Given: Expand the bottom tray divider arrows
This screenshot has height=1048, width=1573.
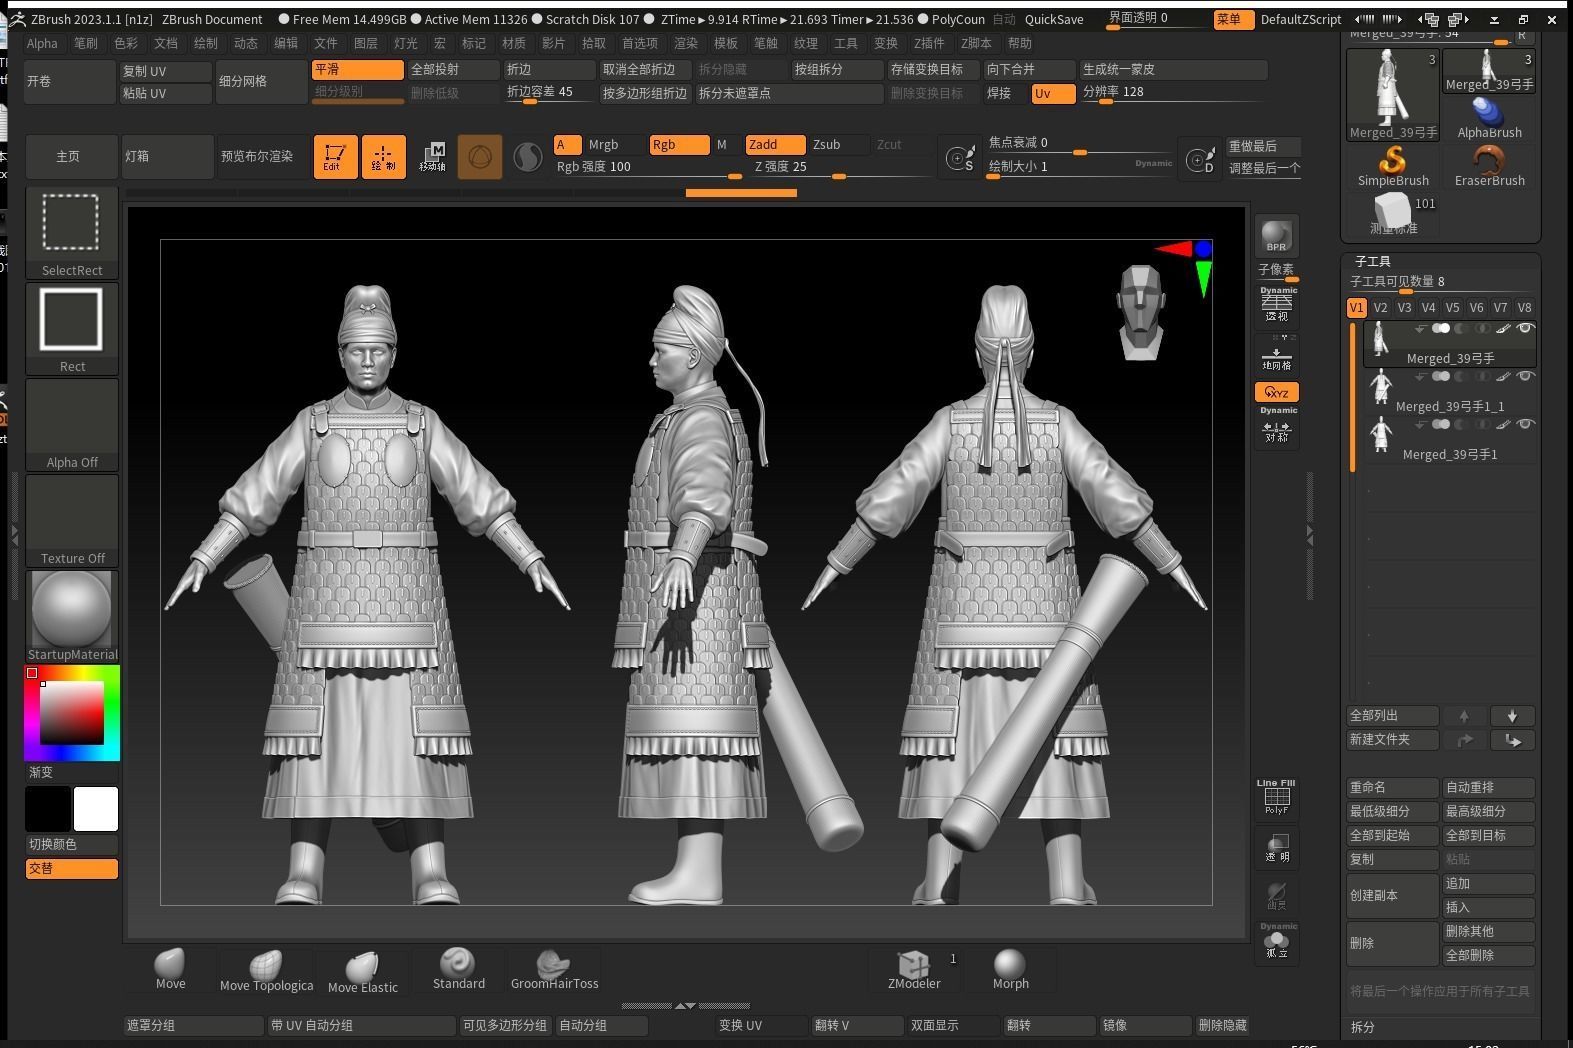Looking at the screenshot, I should point(685,1006).
